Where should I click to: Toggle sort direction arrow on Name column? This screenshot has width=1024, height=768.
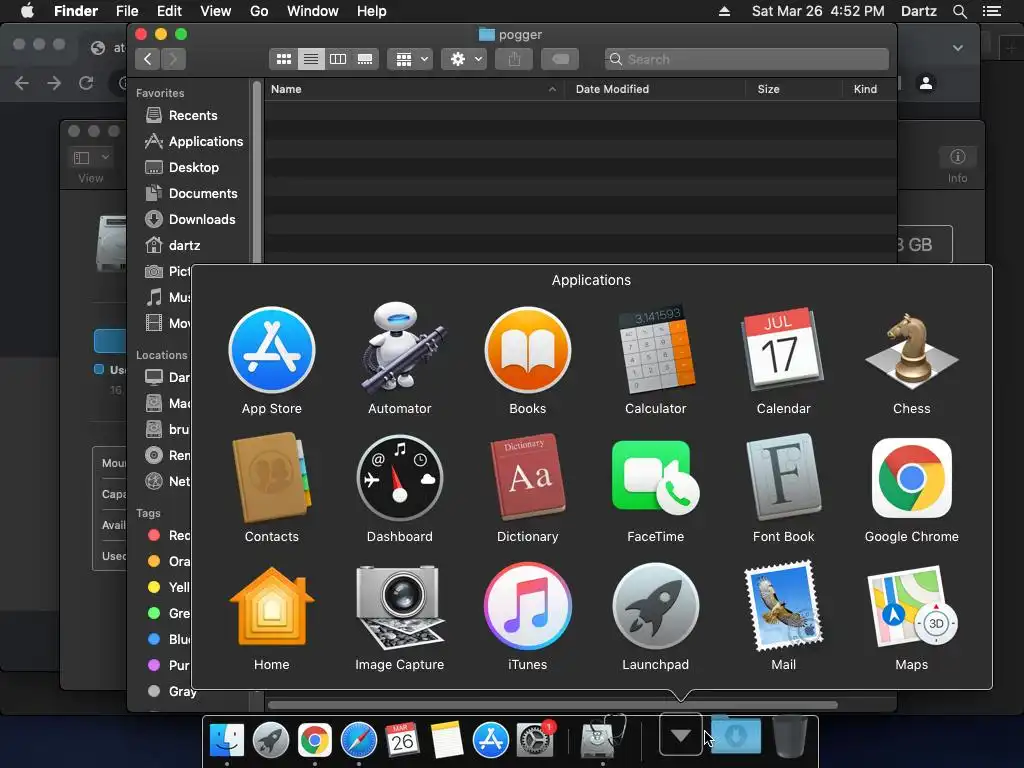coord(552,89)
